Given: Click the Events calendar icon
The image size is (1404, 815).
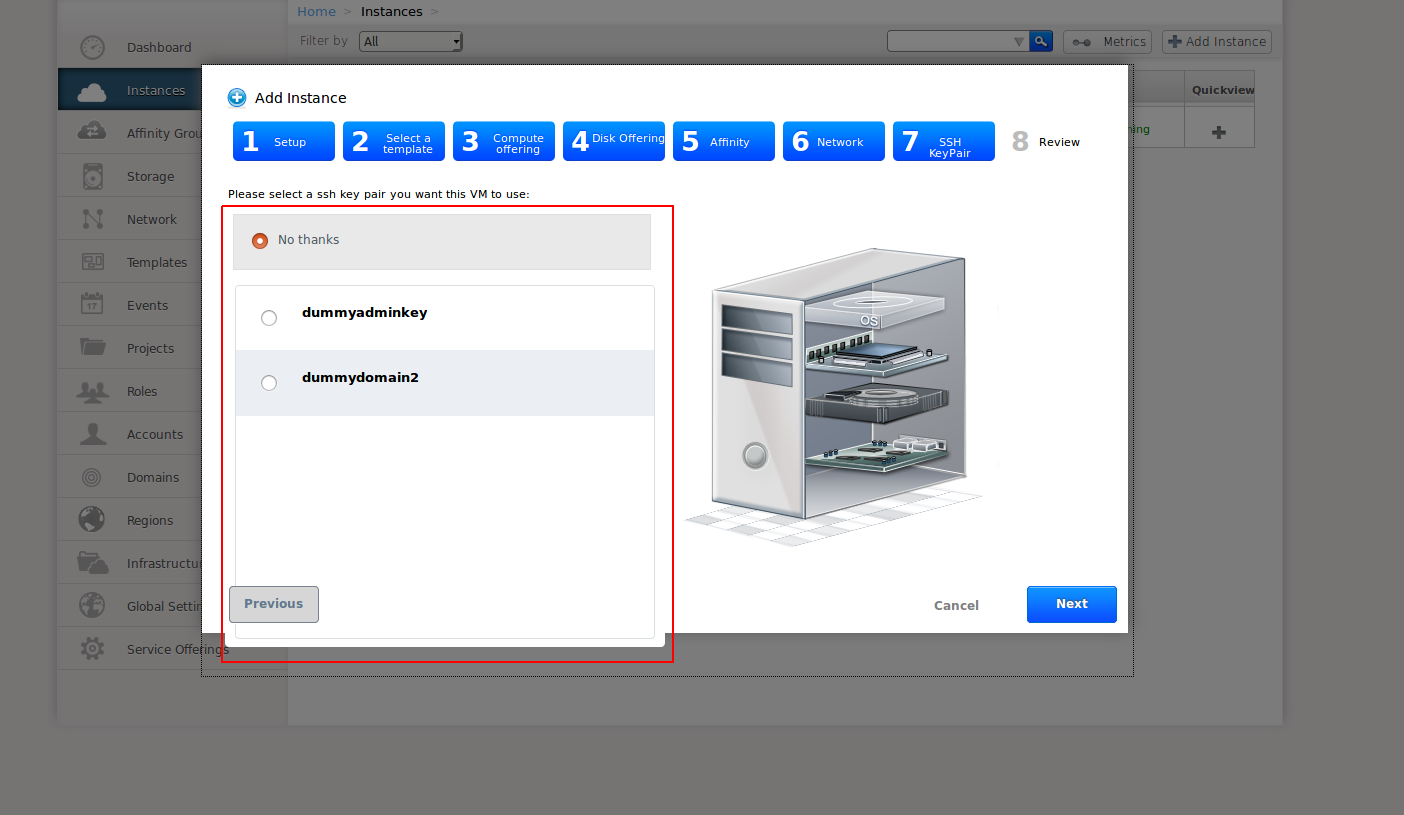Looking at the screenshot, I should (x=92, y=305).
